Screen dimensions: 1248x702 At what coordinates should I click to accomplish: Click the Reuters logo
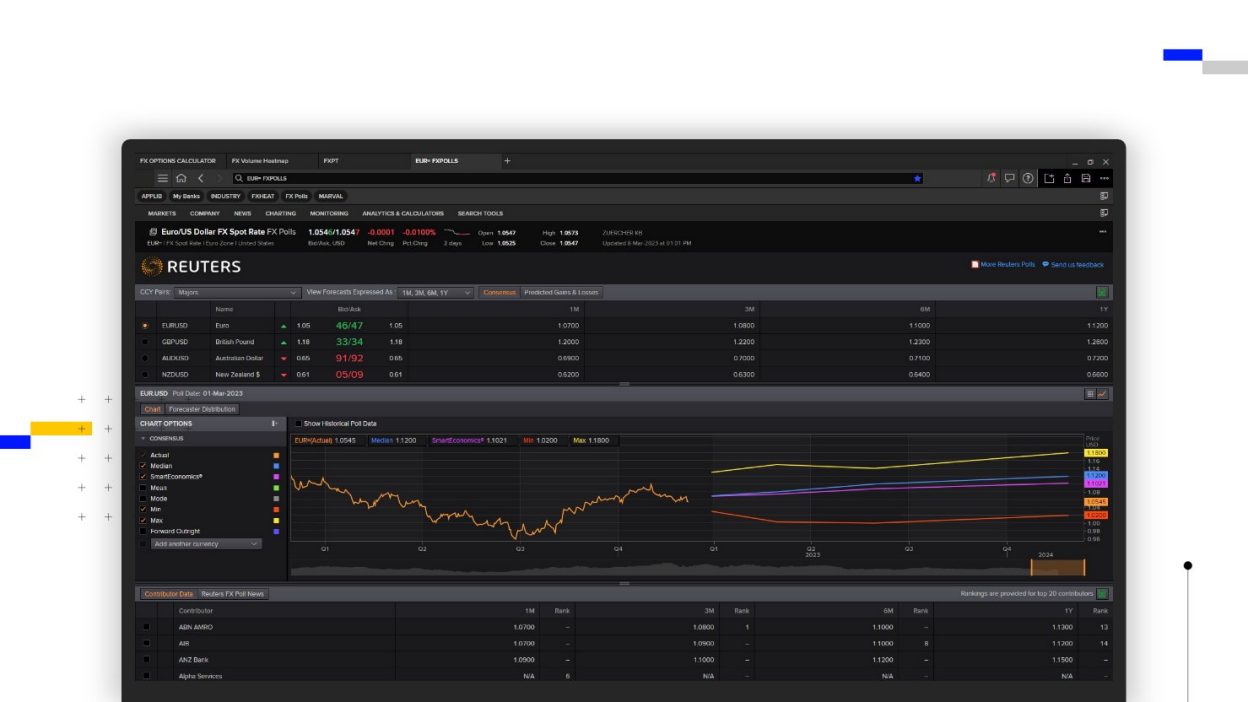pos(191,267)
